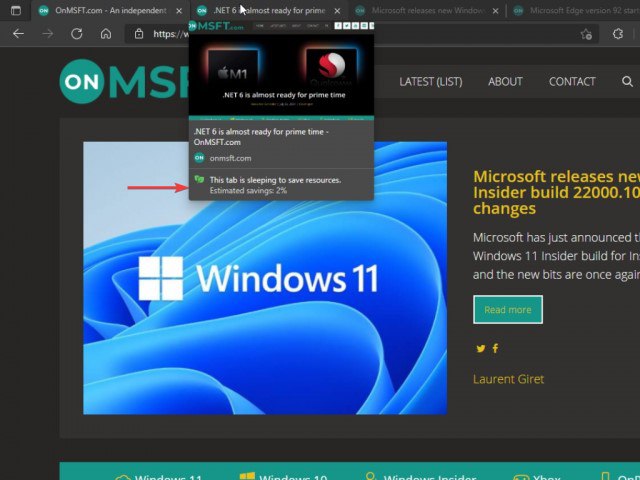The height and width of the screenshot is (480, 640).
Task: Click the preview title '.NET 6 is almost ready'
Action: pos(261,137)
